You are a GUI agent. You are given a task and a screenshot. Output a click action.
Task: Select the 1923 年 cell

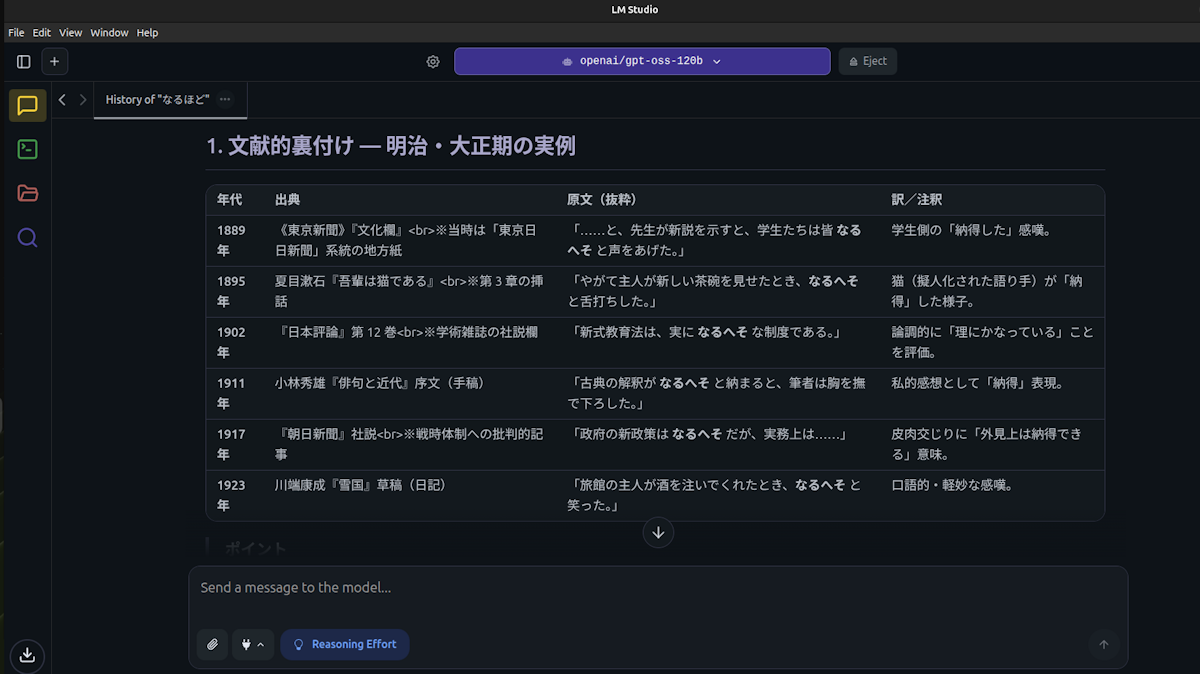click(235, 496)
